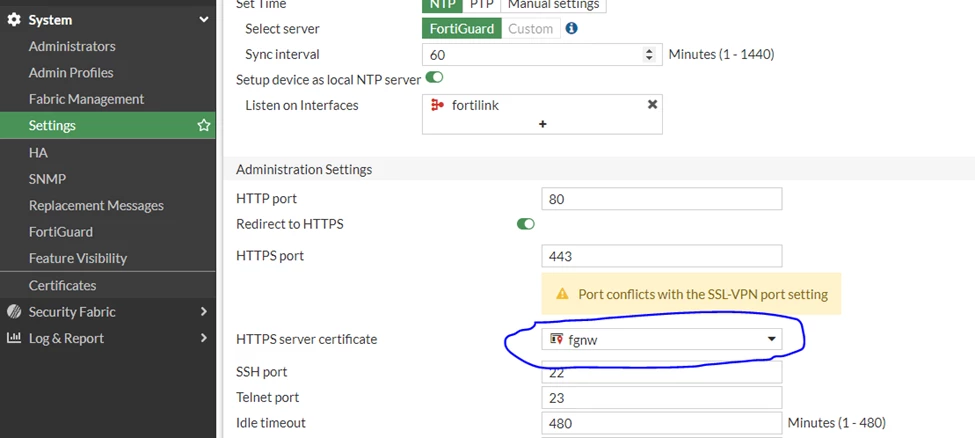Select PTP time setting
Viewport: 975px width, 438px height.
click(481, 5)
